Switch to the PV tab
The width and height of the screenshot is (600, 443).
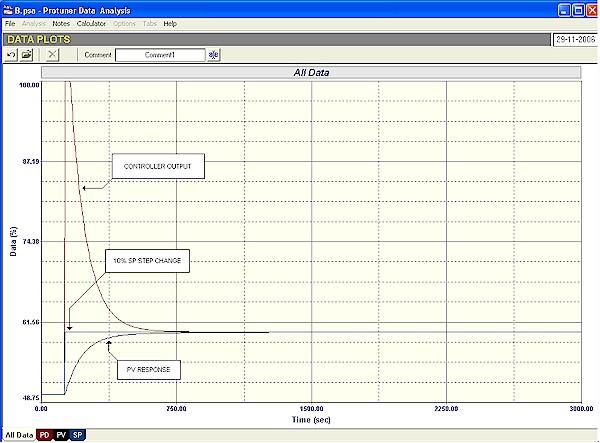coord(61,435)
